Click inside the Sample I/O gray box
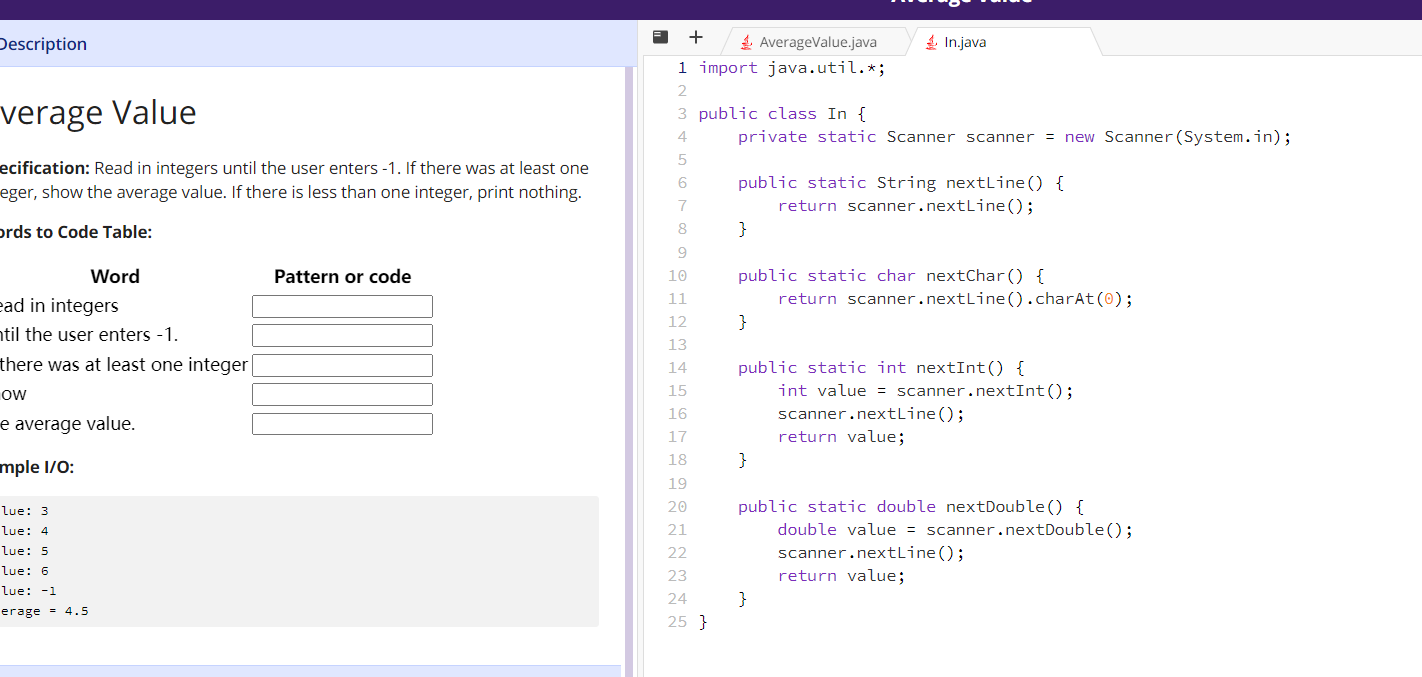Screen dimensions: 1422x677 pos(300,560)
